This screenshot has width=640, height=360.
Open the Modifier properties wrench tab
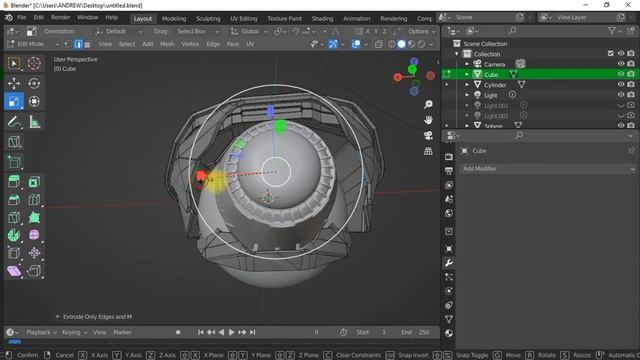click(x=449, y=263)
